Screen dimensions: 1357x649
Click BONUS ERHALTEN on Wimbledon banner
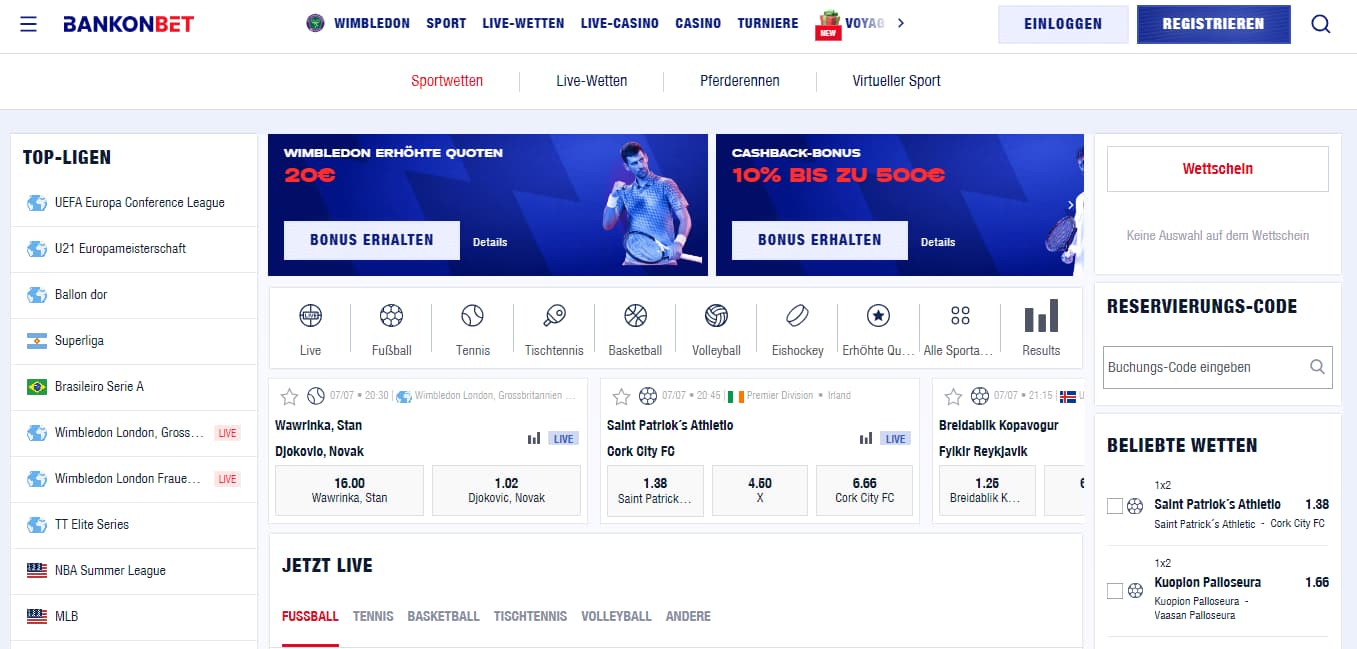point(372,240)
